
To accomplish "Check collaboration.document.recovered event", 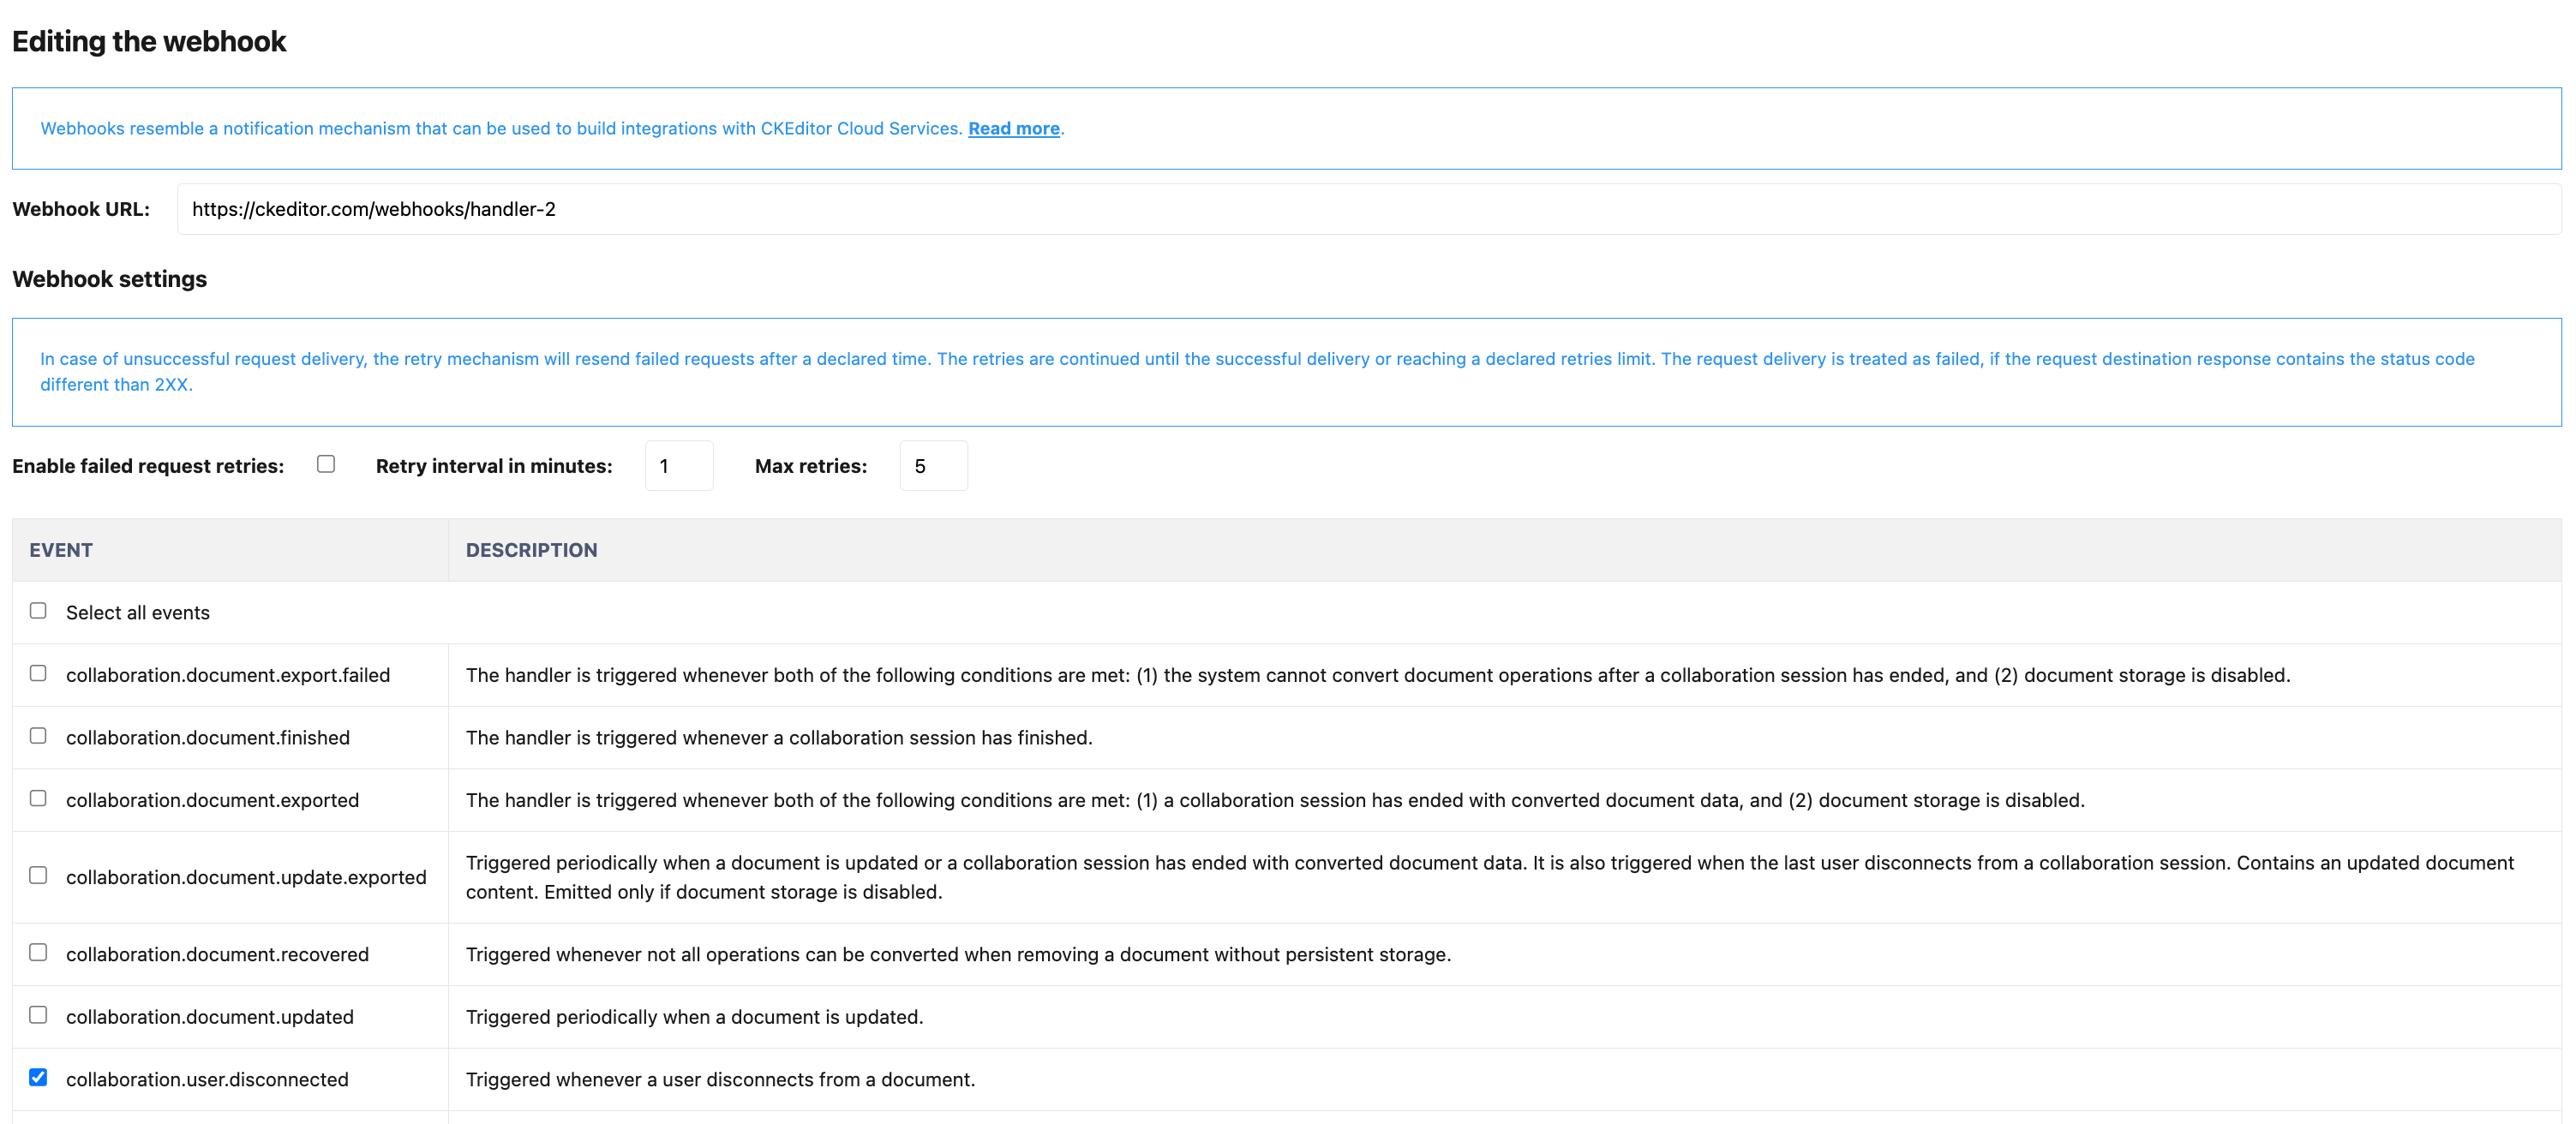I will pos(38,953).
